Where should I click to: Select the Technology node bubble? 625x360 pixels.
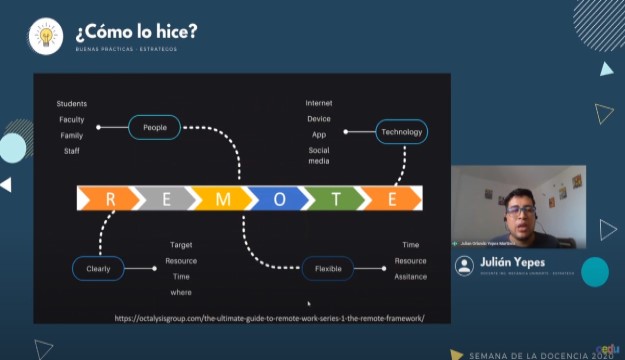pyautogui.click(x=401, y=132)
